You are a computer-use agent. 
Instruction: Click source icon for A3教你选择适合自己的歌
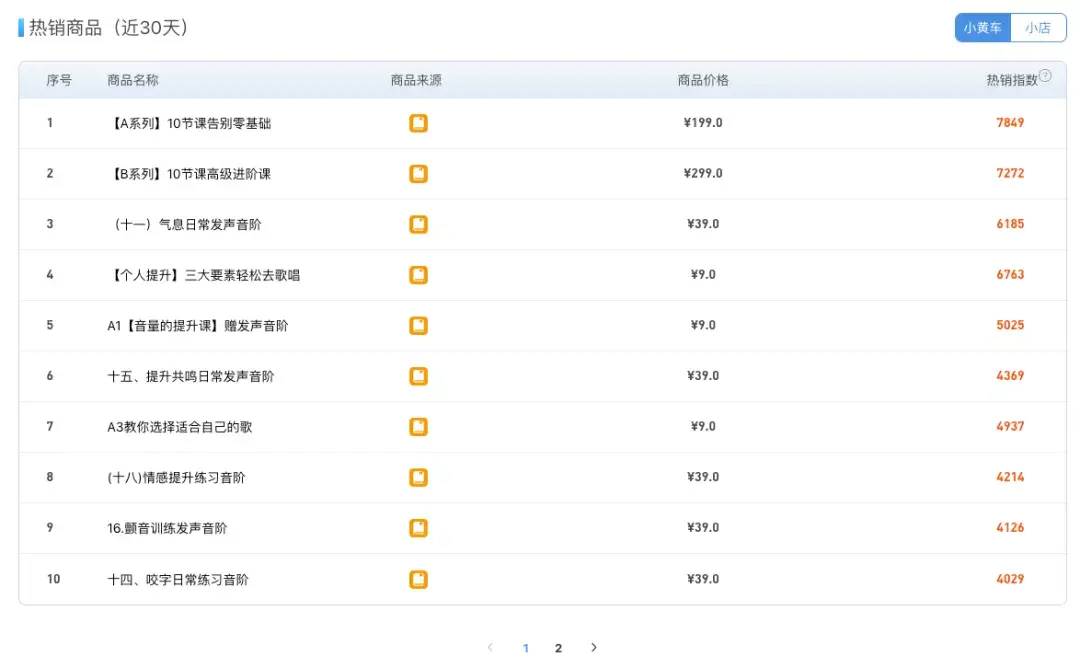pyautogui.click(x=418, y=427)
